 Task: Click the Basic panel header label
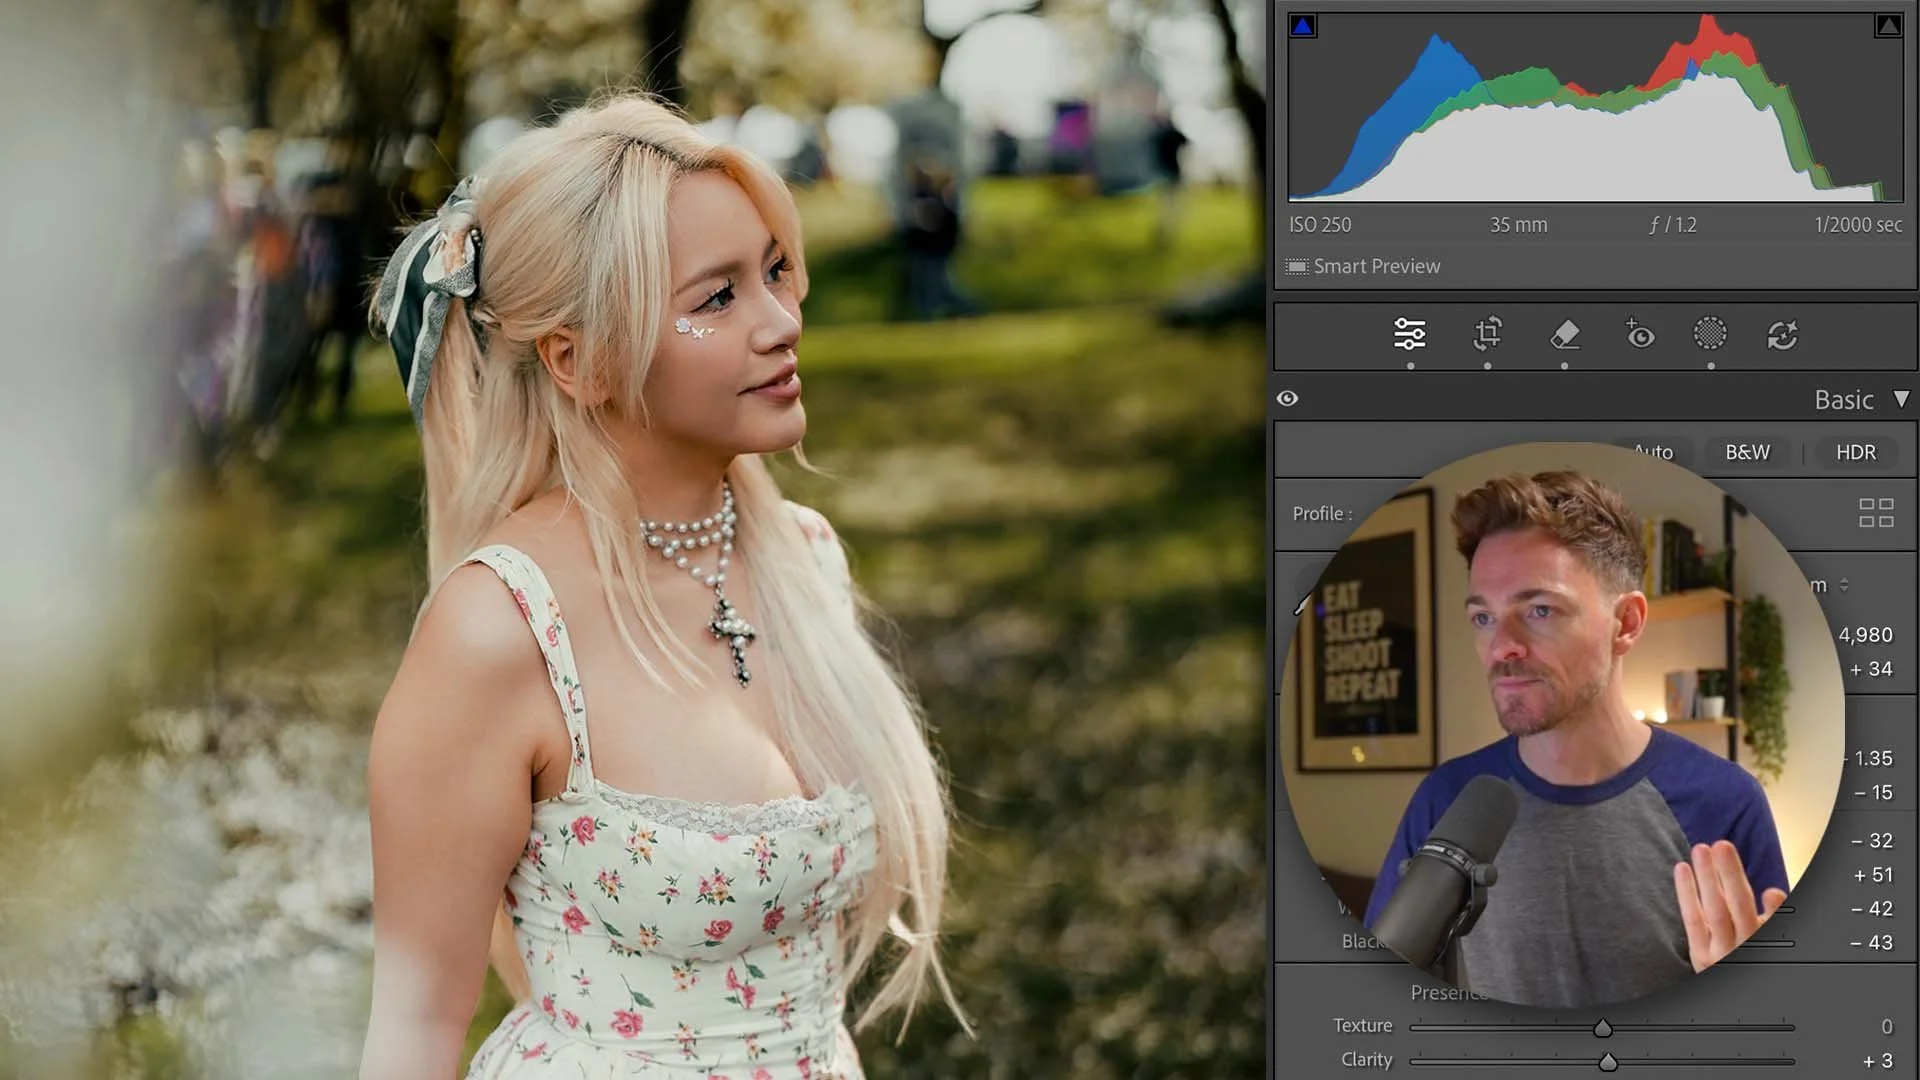pos(1843,400)
